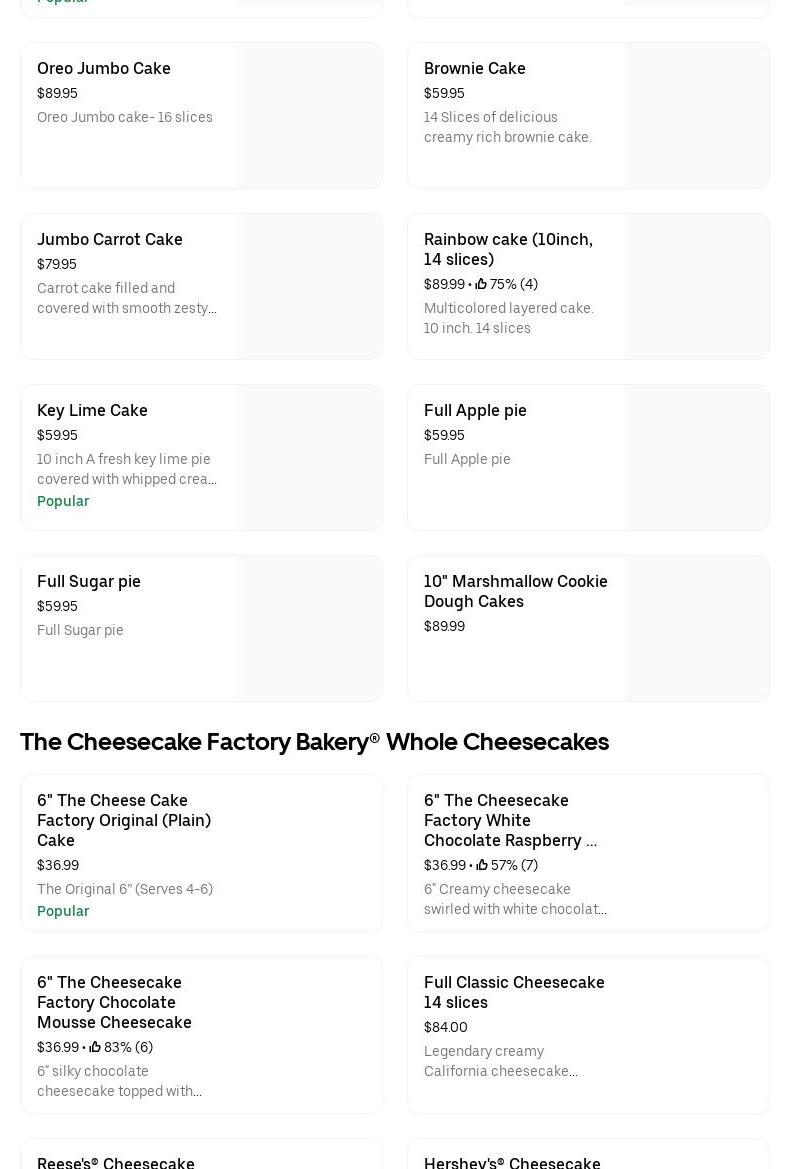The height and width of the screenshot is (1169, 804).
Task: Open the Full Apple pie item
Action: [475, 410]
